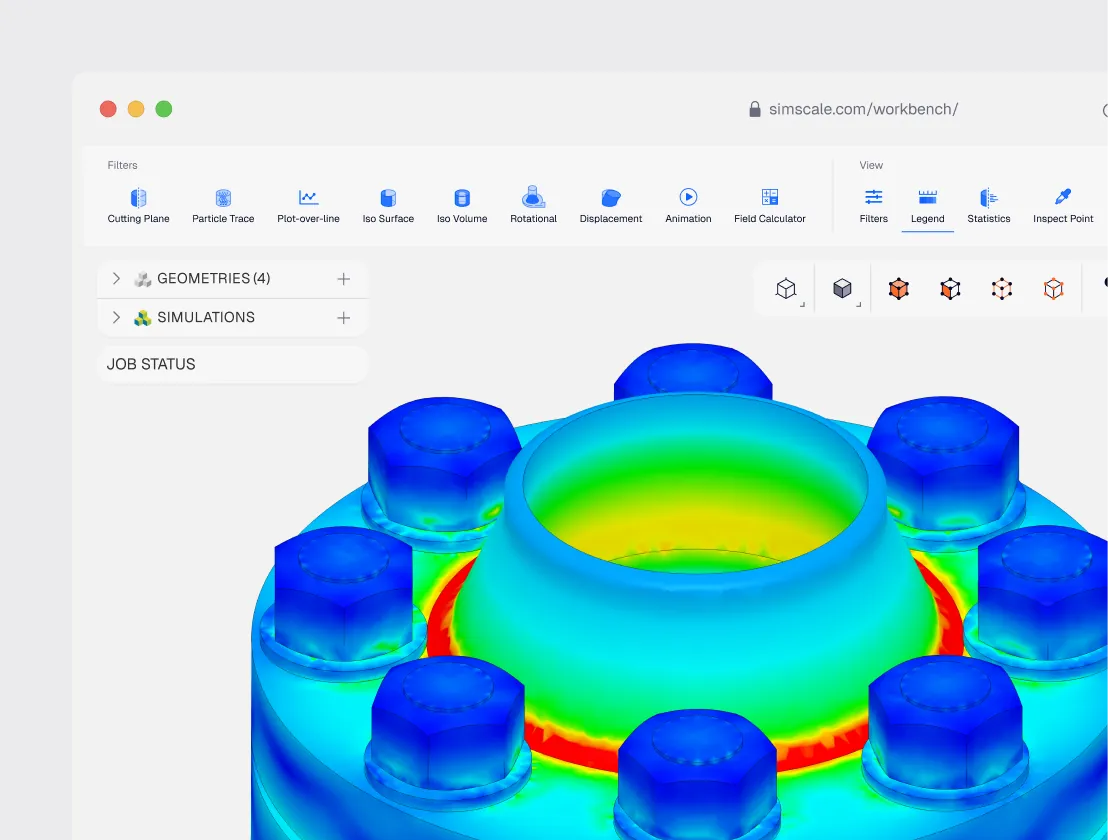This screenshot has height=840, width=1108.
Task: Toggle the Legend view tab
Action: click(927, 206)
